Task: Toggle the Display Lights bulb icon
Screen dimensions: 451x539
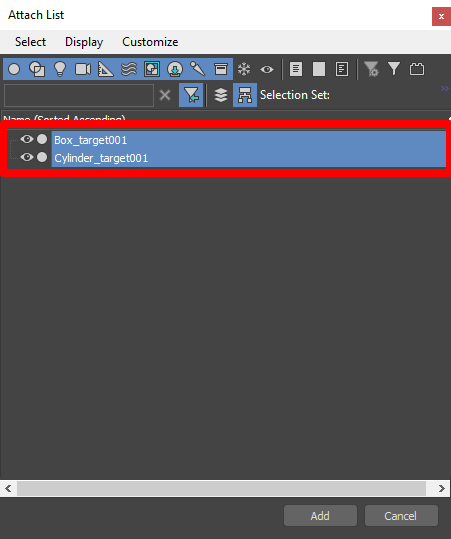Action: click(60, 69)
